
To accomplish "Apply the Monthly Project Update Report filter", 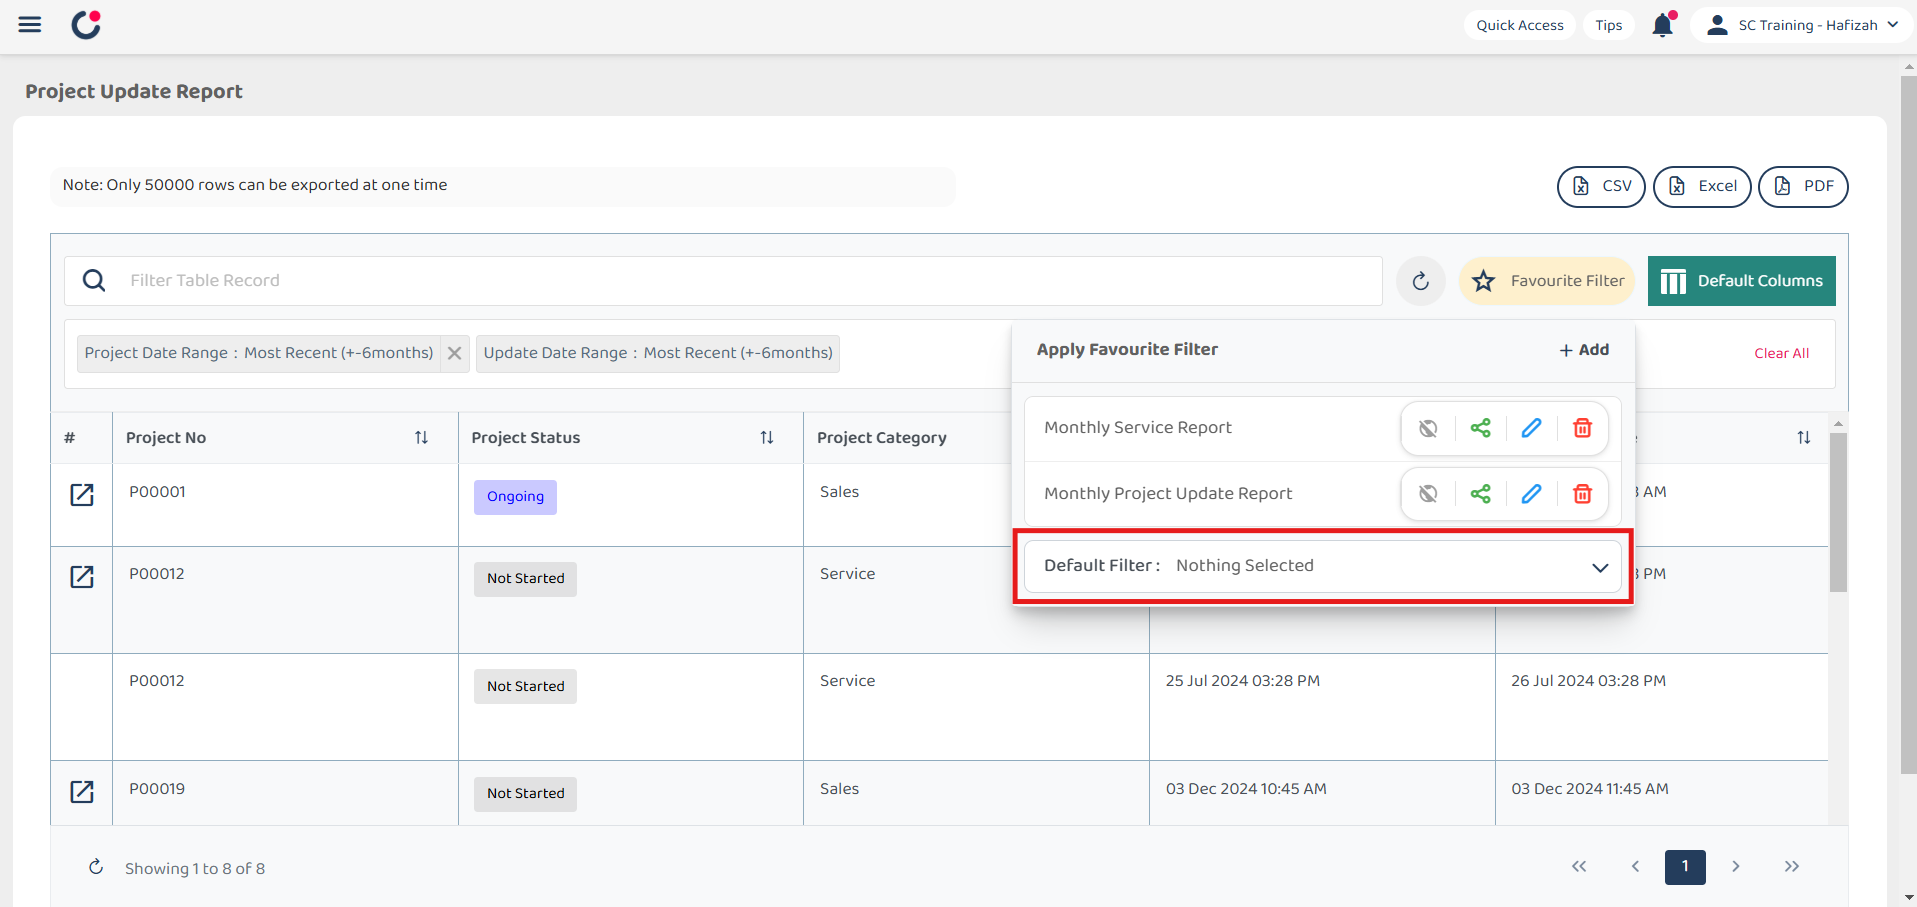I will tap(1168, 494).
